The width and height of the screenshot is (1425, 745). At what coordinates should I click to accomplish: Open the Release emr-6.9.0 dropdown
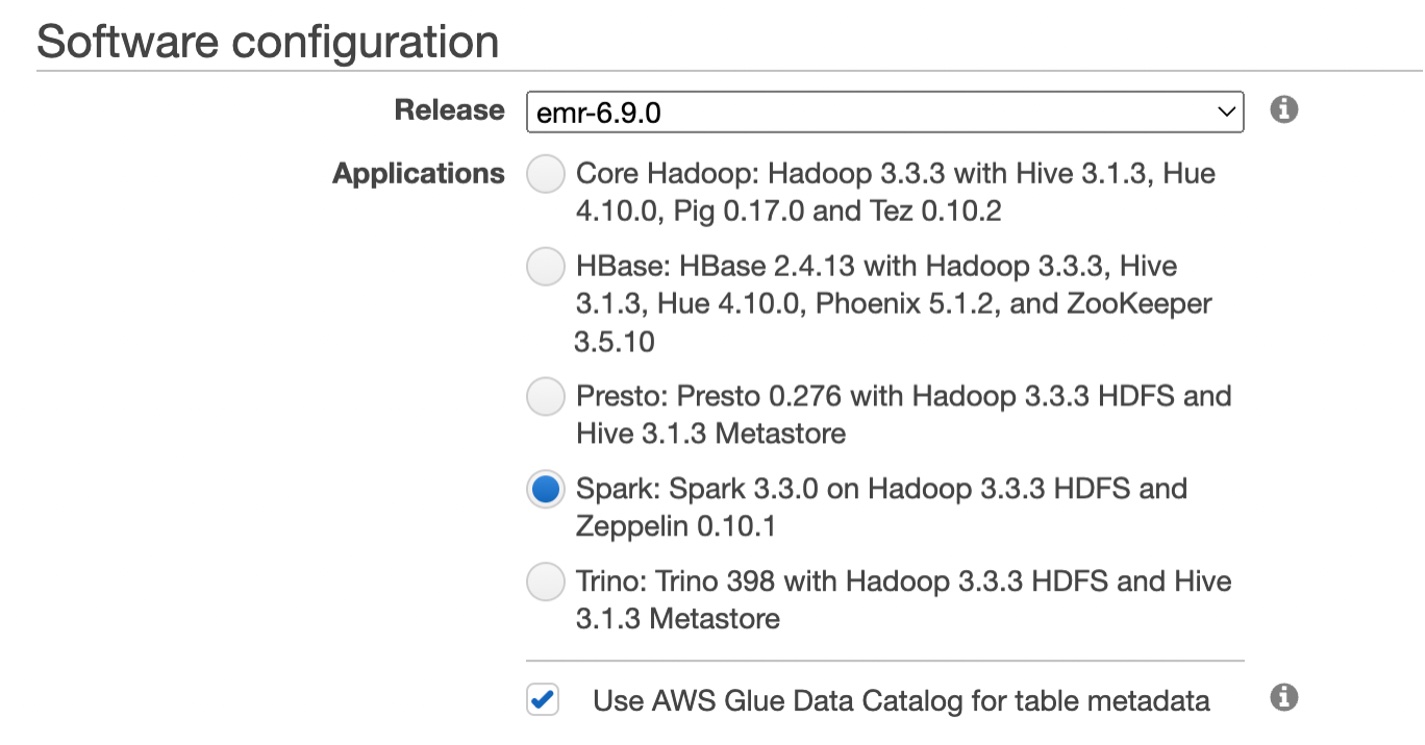[x=885, y=112]
